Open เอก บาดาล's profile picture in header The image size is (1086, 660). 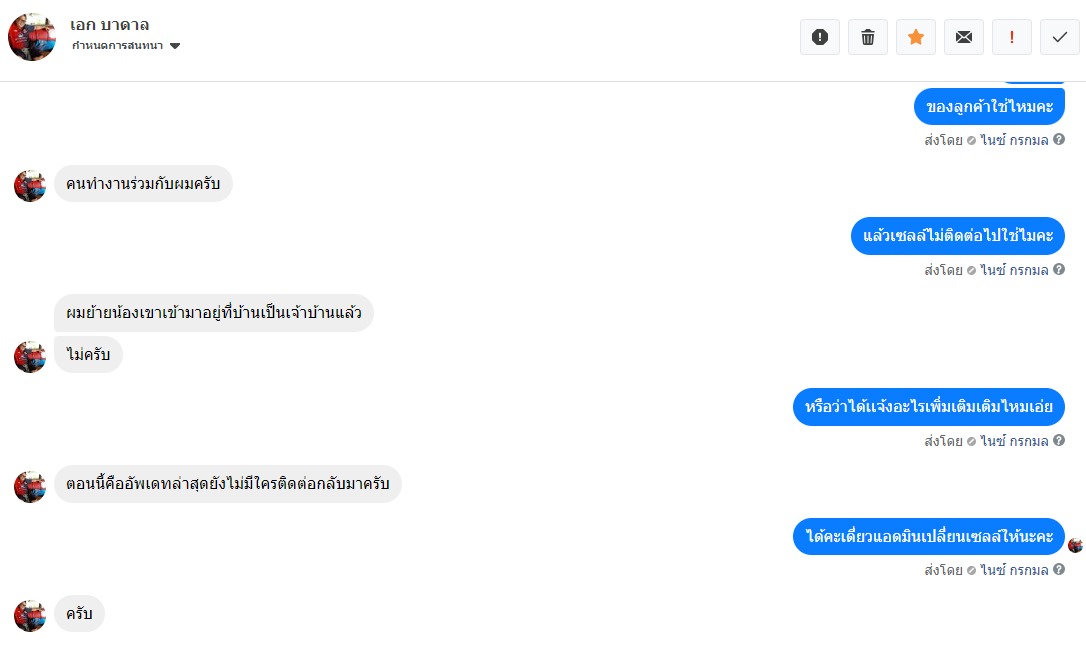pos(32,37)
